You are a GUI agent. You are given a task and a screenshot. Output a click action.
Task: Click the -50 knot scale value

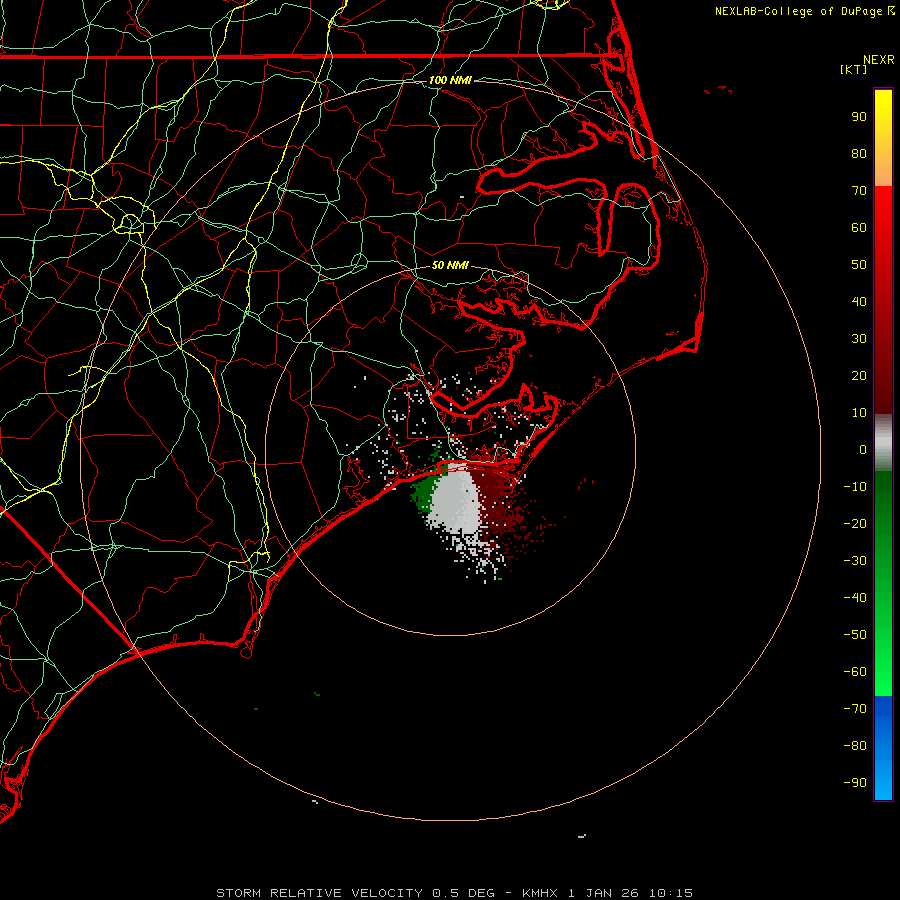(x=855, y=635)
